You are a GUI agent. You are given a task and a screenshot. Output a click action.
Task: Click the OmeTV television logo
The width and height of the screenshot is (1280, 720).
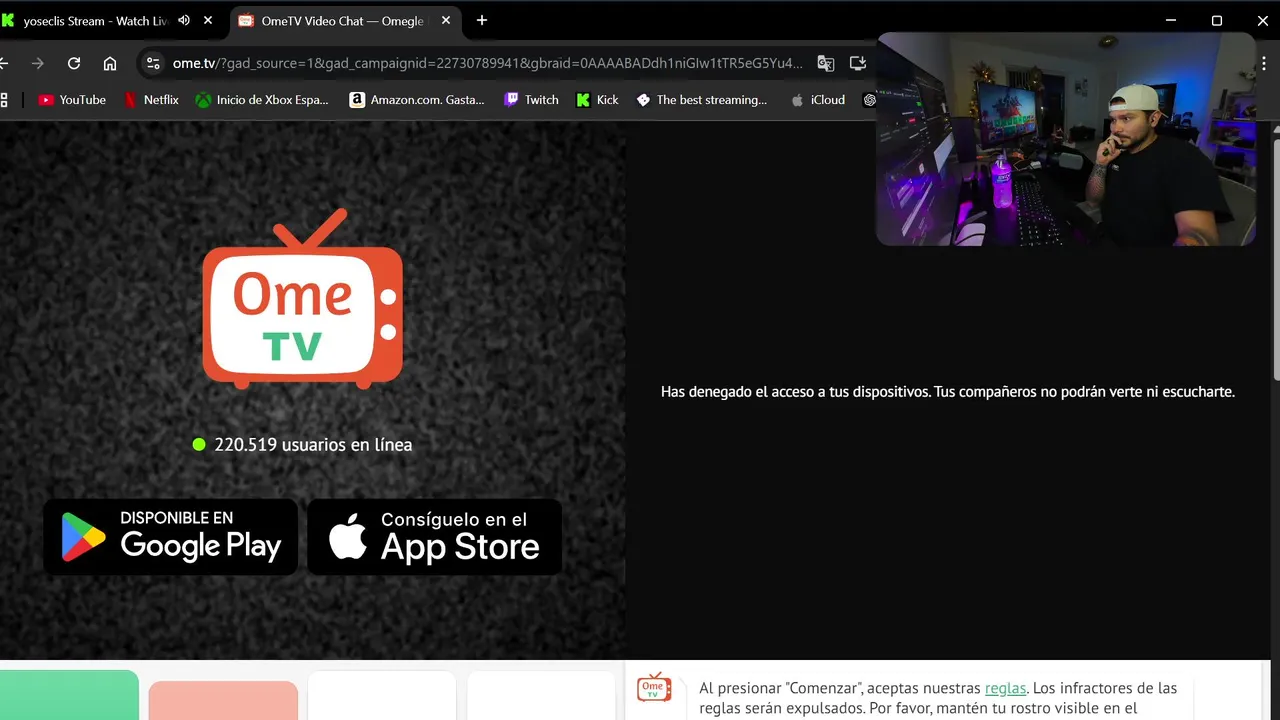(302, 299)
